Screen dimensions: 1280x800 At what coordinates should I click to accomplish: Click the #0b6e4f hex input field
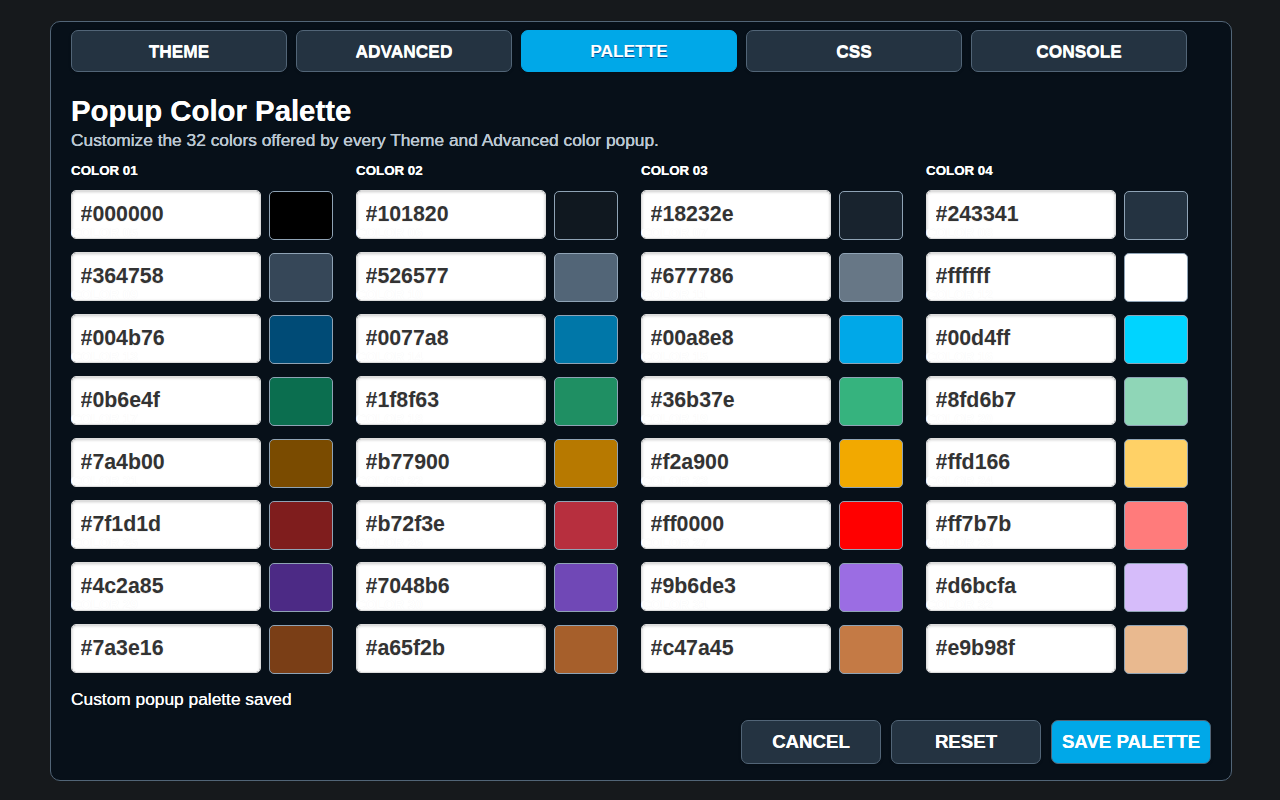pos(166,401)
